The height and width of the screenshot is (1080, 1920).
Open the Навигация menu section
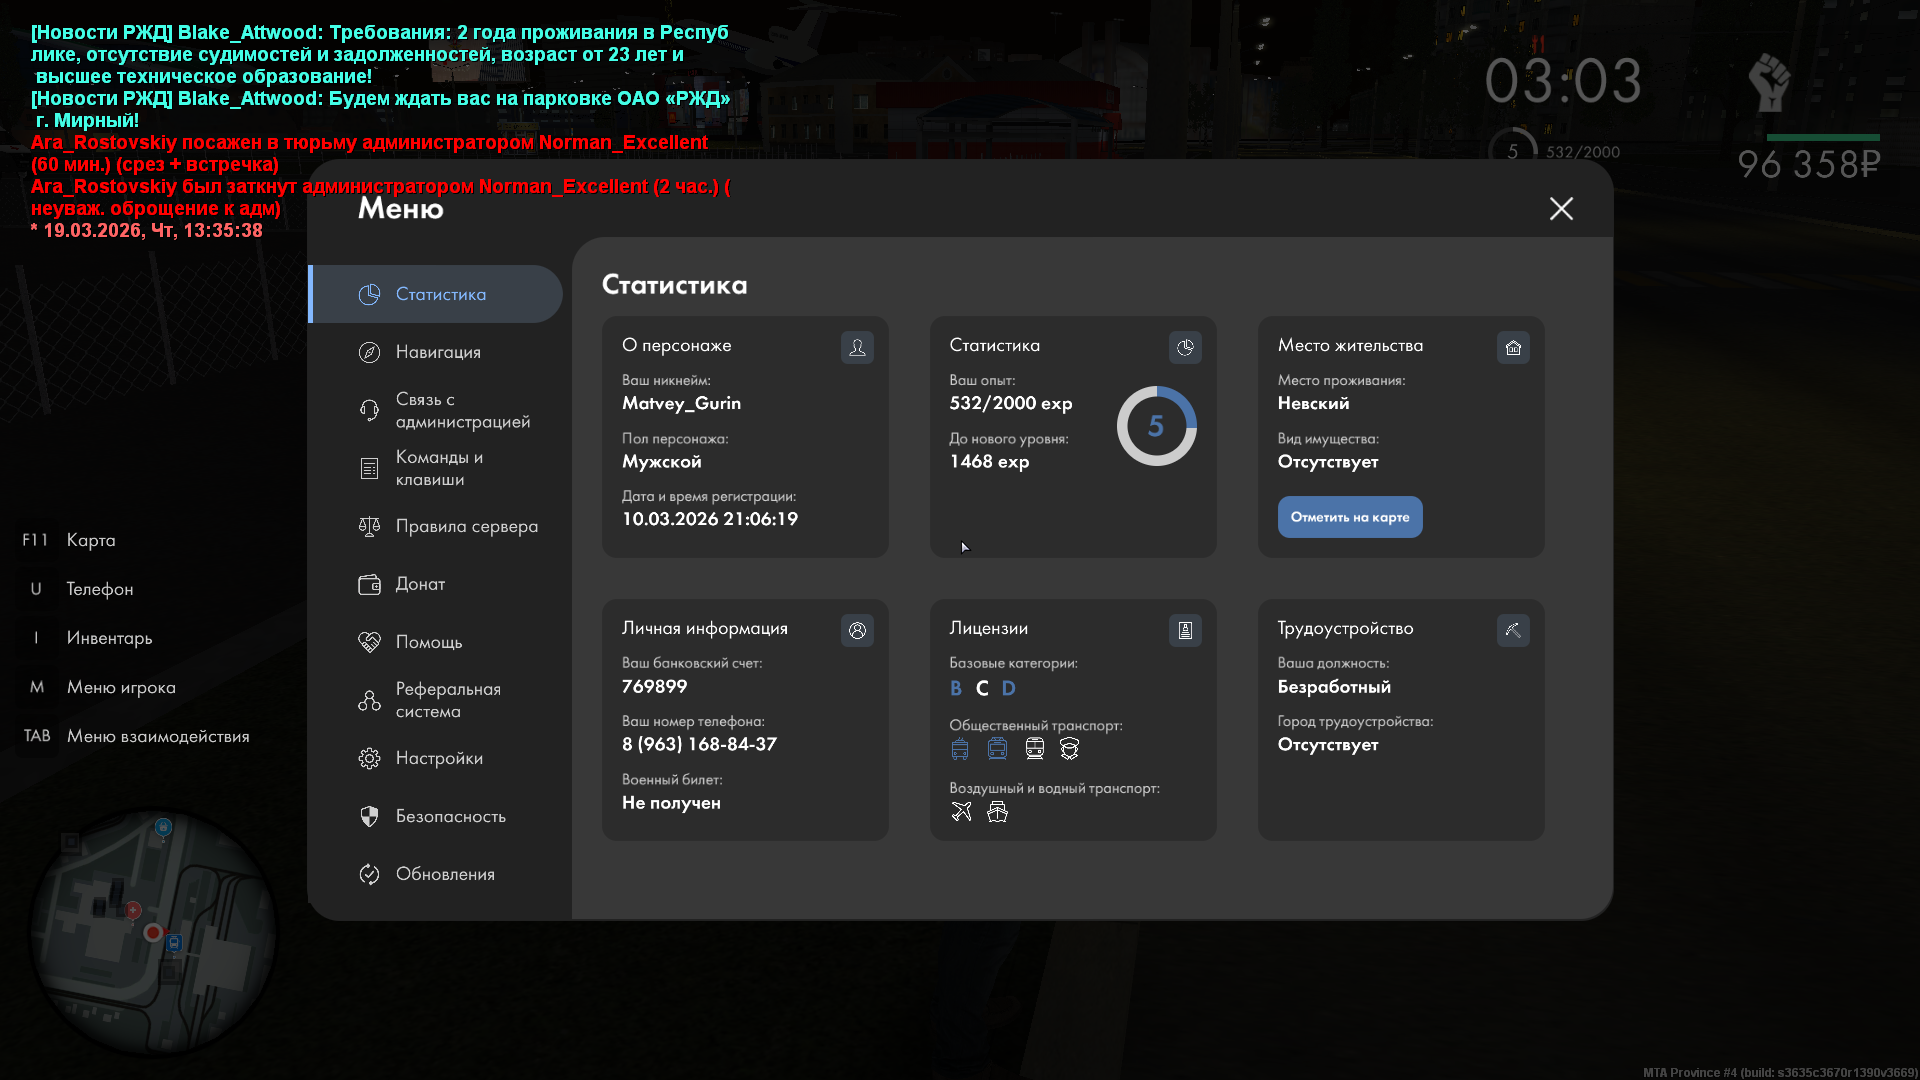[438, 352]
